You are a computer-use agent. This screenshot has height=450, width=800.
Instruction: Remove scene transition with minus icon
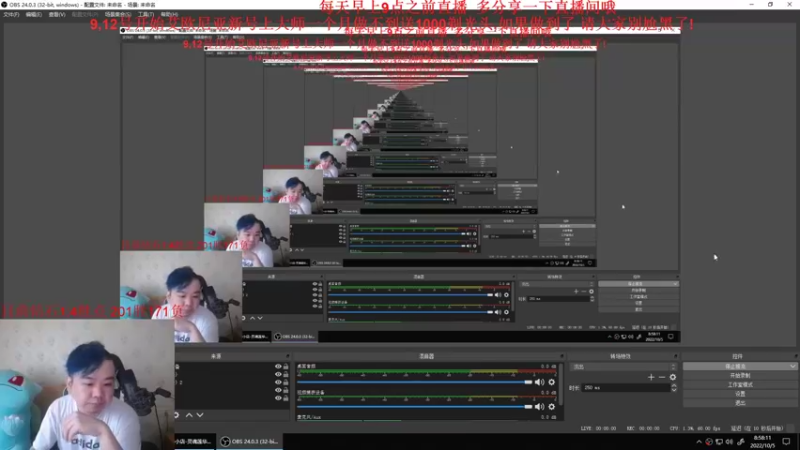click(x=662, y=377)
